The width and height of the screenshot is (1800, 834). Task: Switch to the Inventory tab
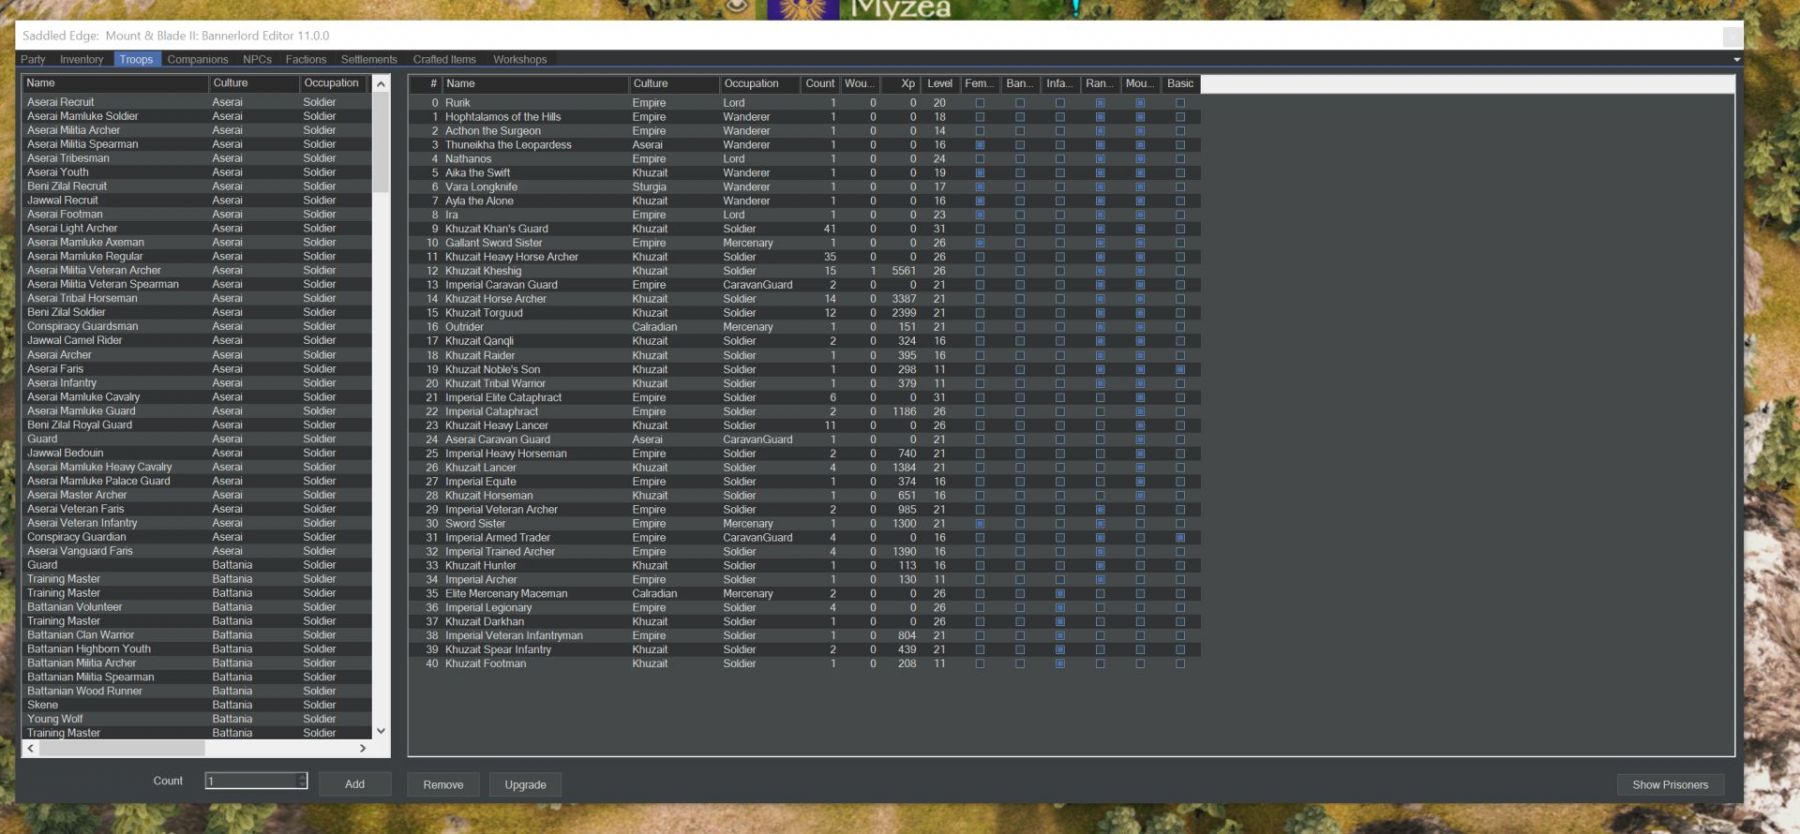click(x=81, y=60)
